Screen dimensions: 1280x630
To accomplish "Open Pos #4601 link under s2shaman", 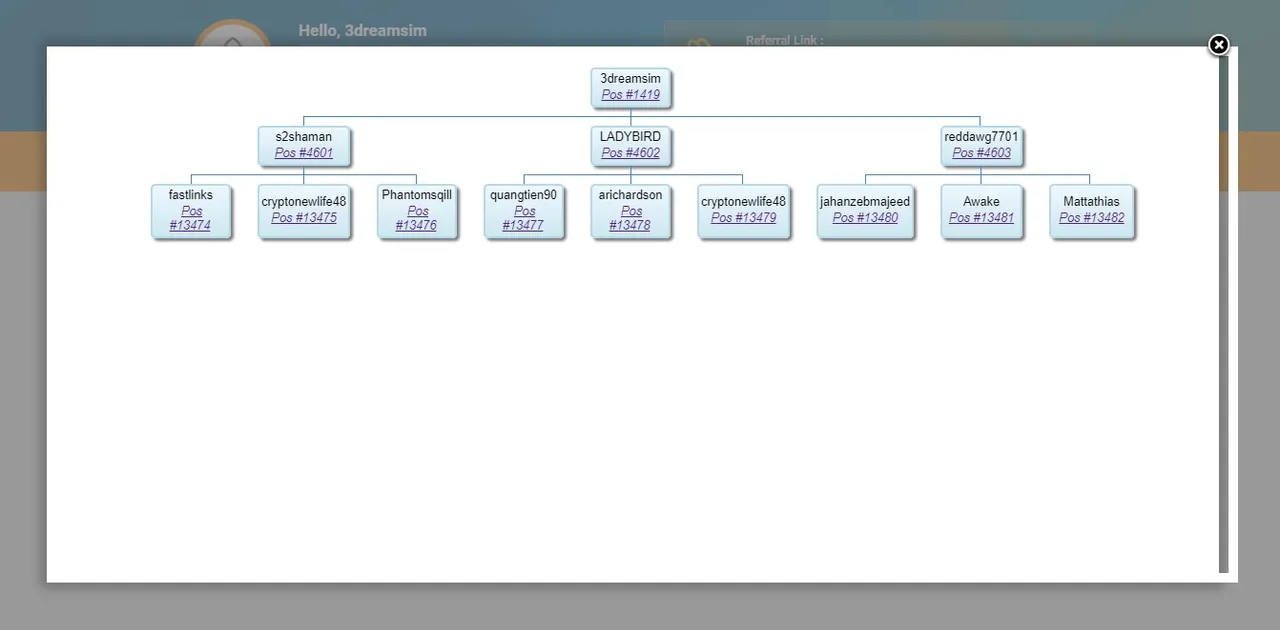I will pos(304,153).
